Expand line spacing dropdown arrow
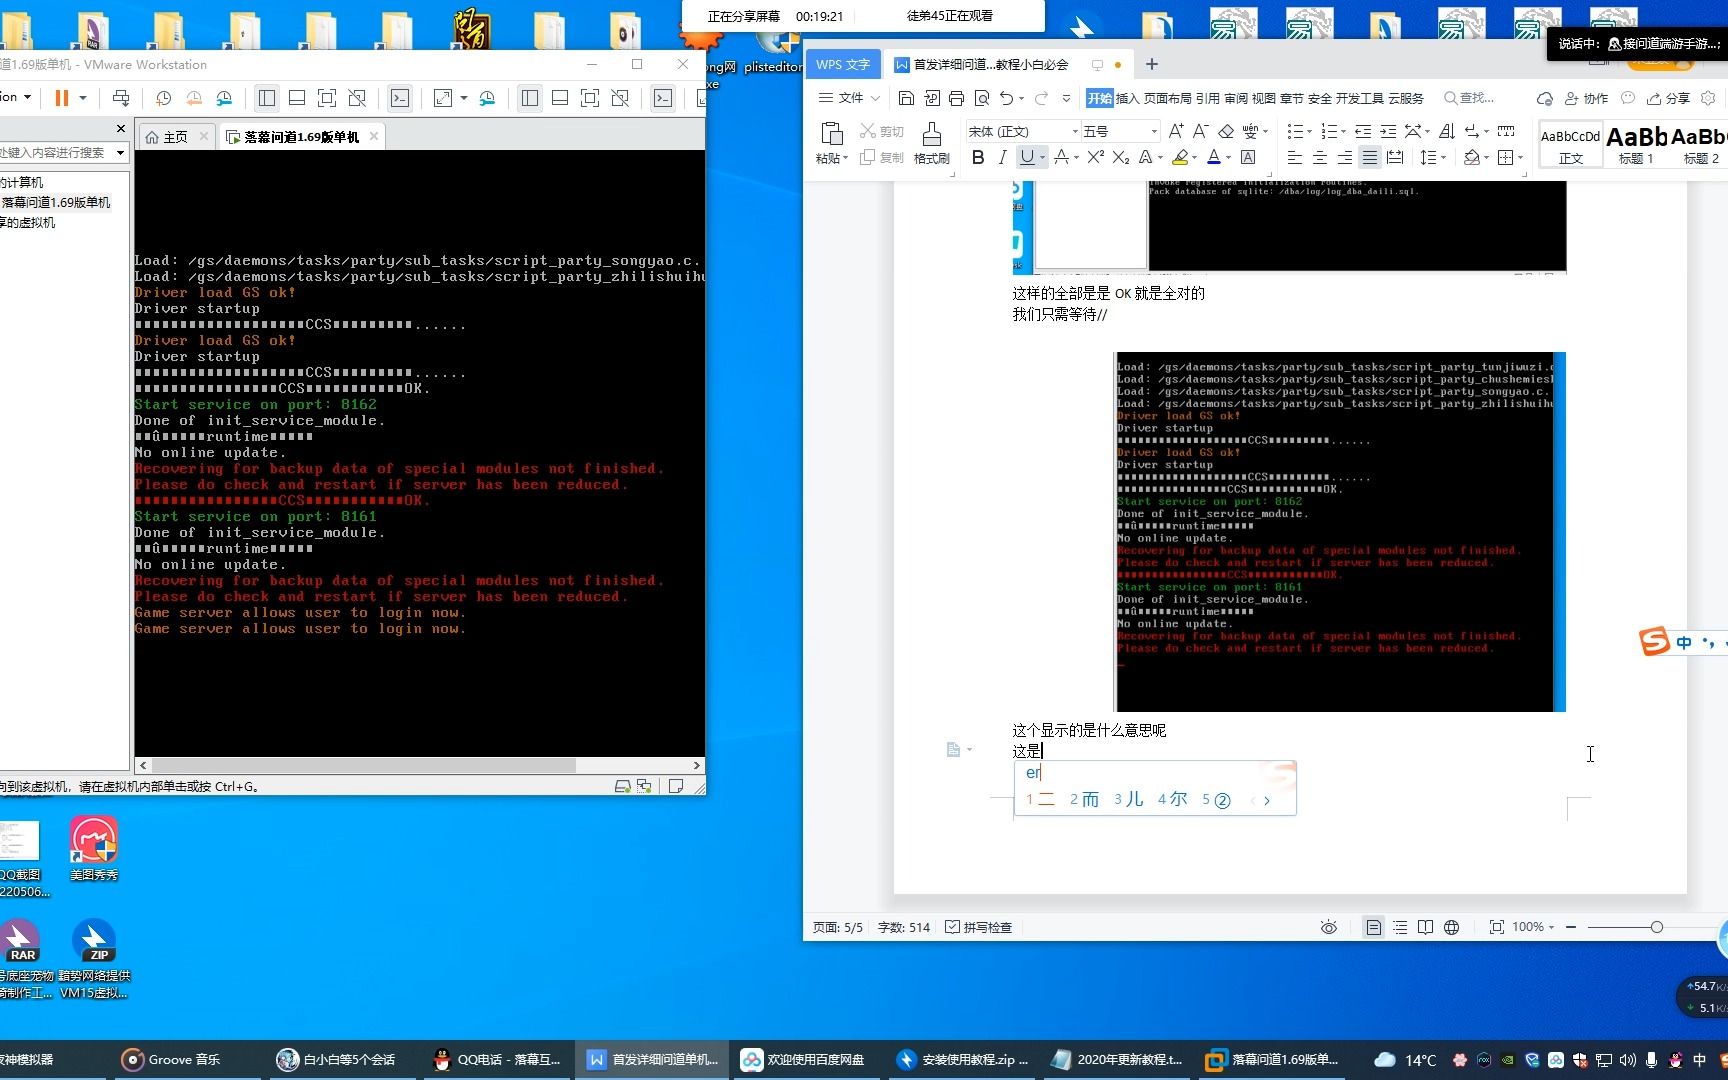Viewport: 1728px width, 1080px height. pos(1443,157)
